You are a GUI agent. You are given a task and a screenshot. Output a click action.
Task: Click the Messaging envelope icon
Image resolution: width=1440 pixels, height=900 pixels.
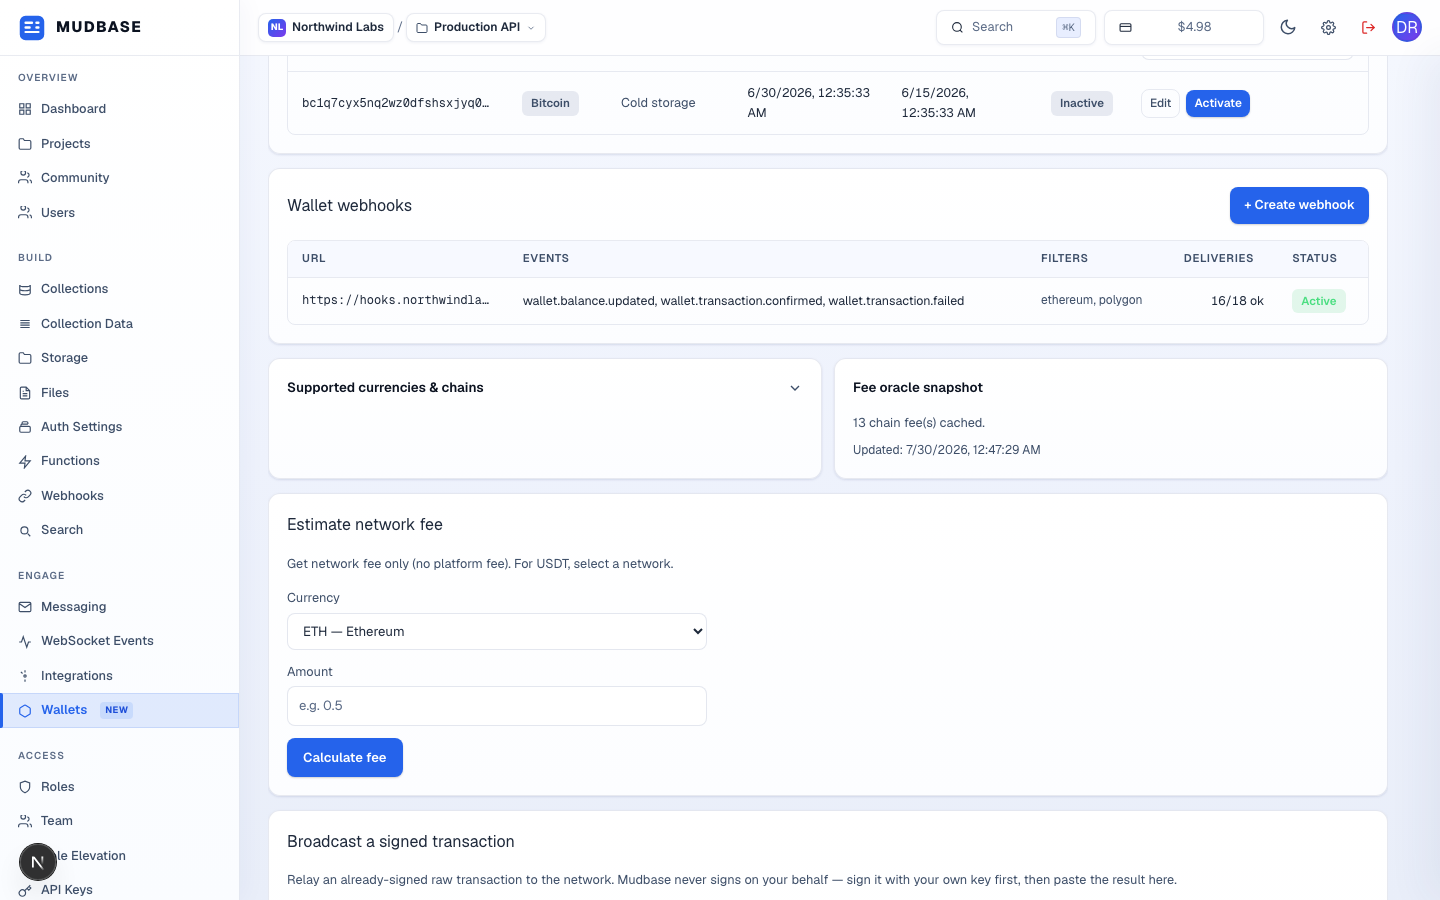(25, 607)
